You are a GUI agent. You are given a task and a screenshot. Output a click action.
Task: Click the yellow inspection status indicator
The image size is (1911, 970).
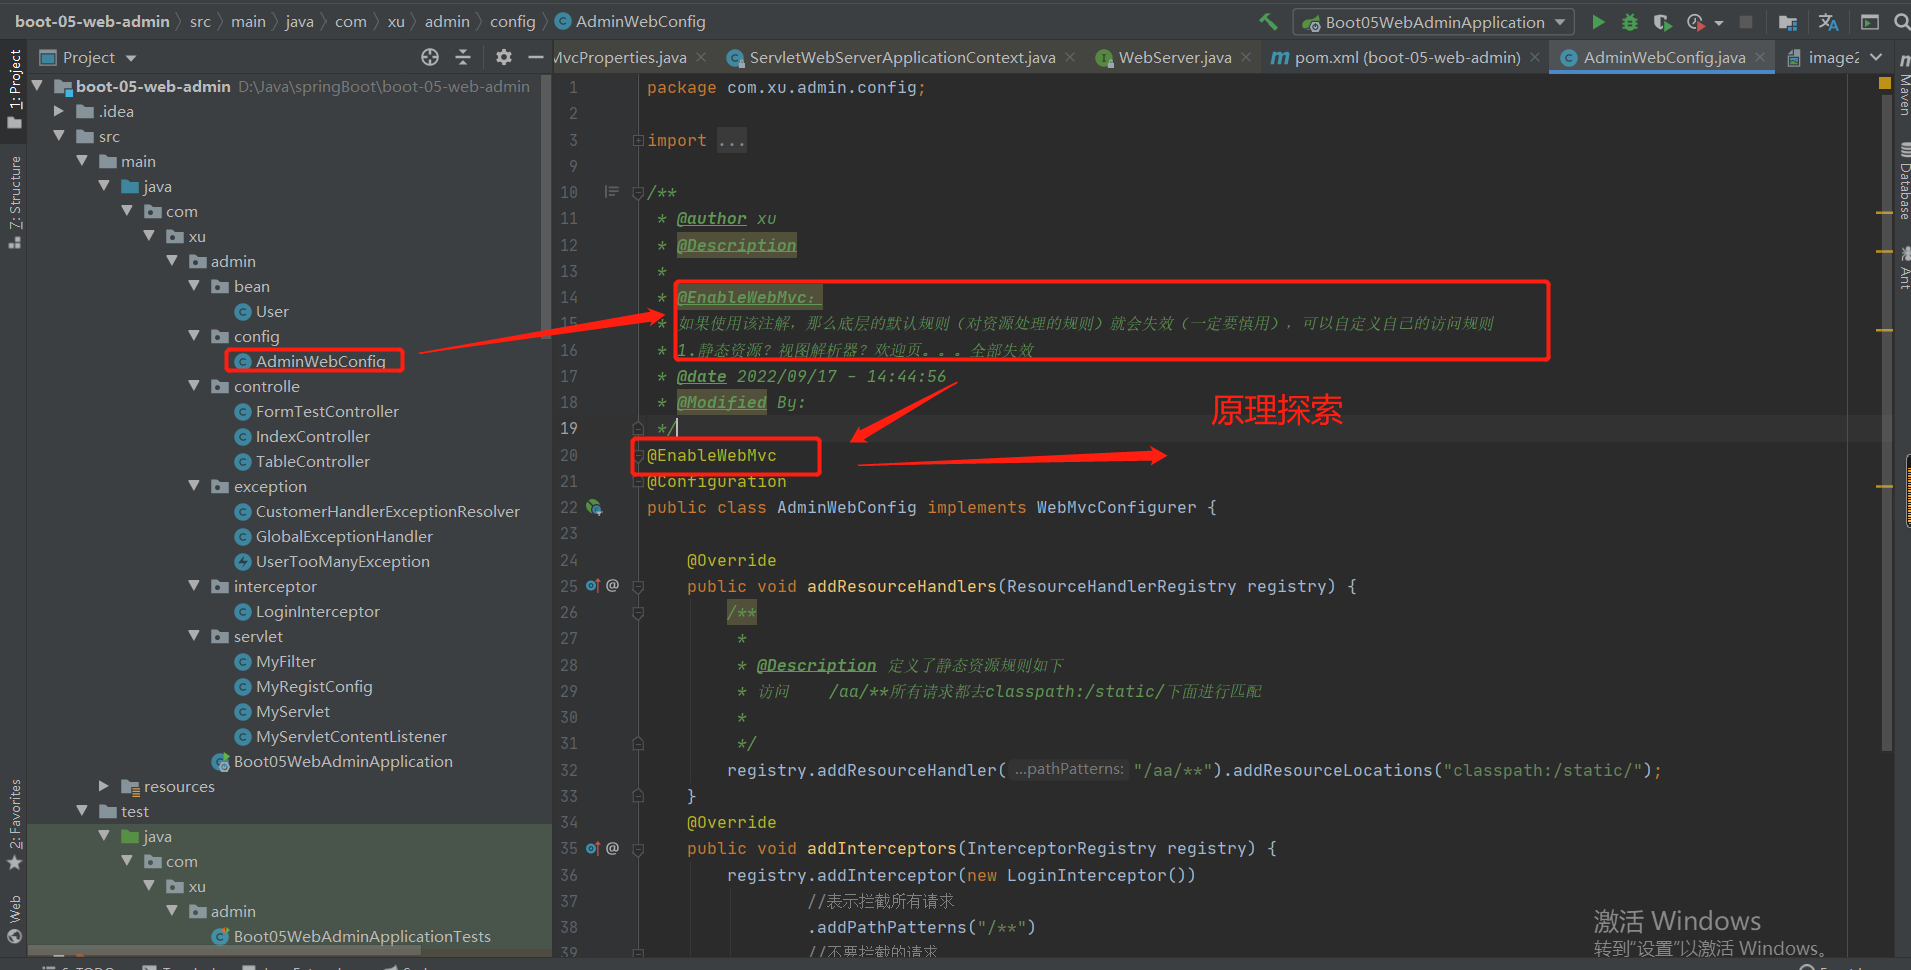[x=1885, y=84]
